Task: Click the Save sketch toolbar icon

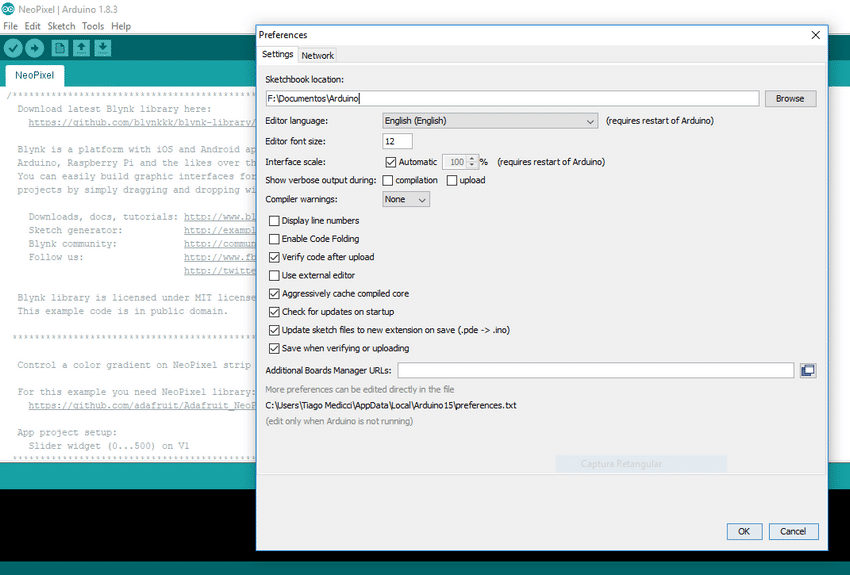Action: pyautogui.click(x=103, y=48)
